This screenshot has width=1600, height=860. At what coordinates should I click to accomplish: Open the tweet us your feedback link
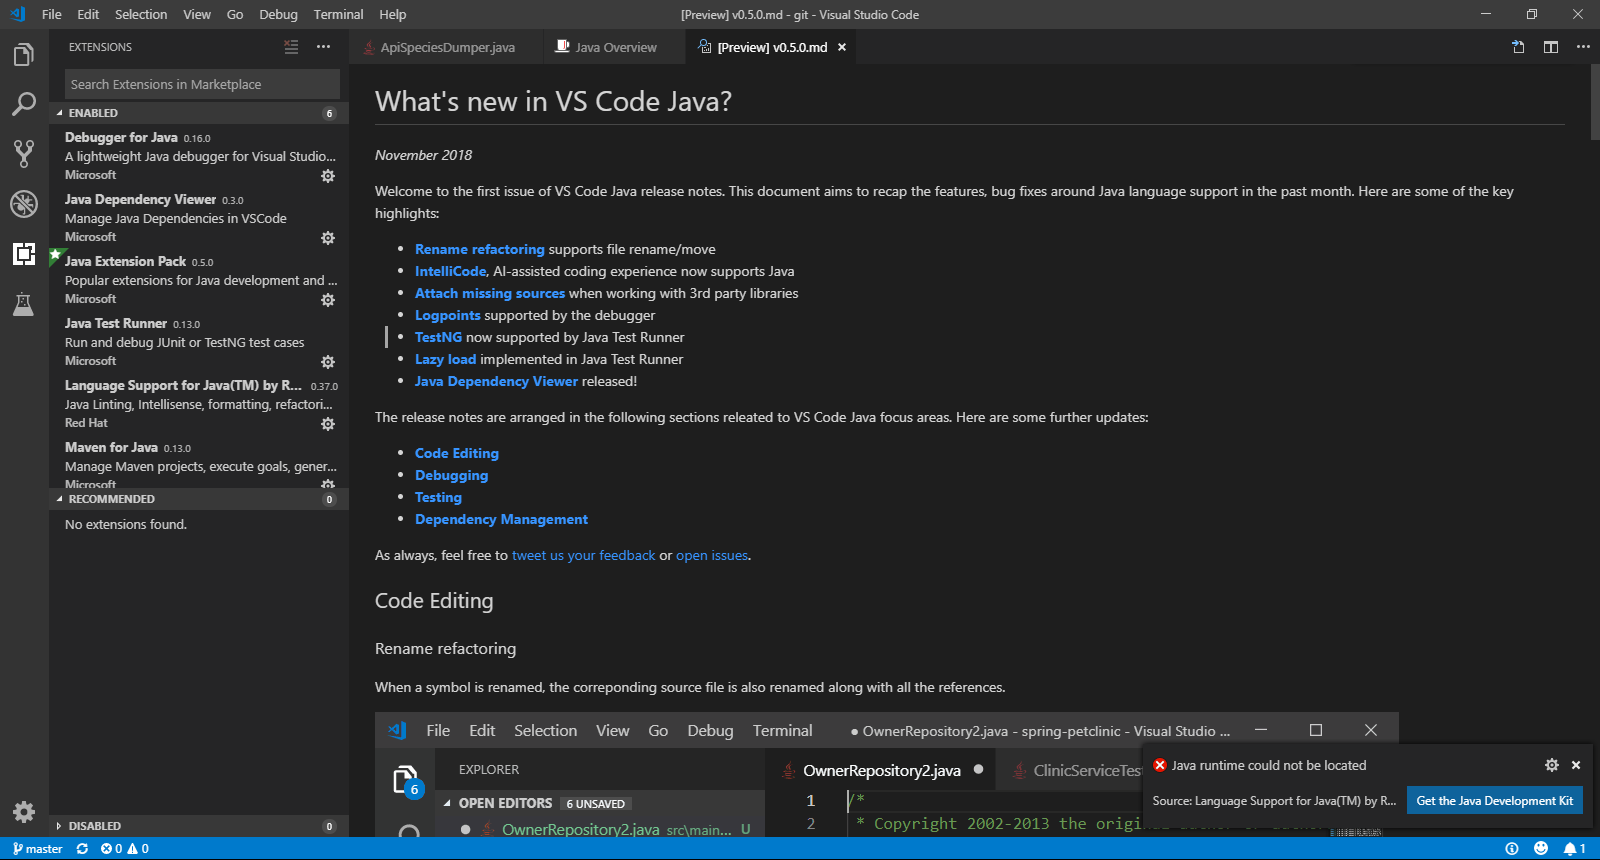point(584,555)
